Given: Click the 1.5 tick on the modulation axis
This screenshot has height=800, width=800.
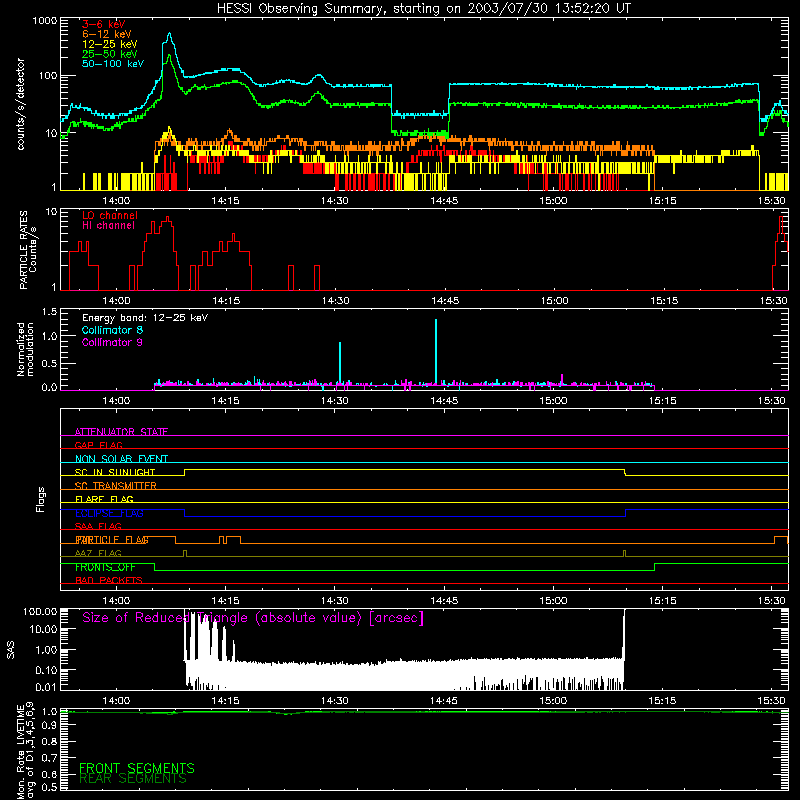Looking at the screenshot, I should (x=49, y=312).
